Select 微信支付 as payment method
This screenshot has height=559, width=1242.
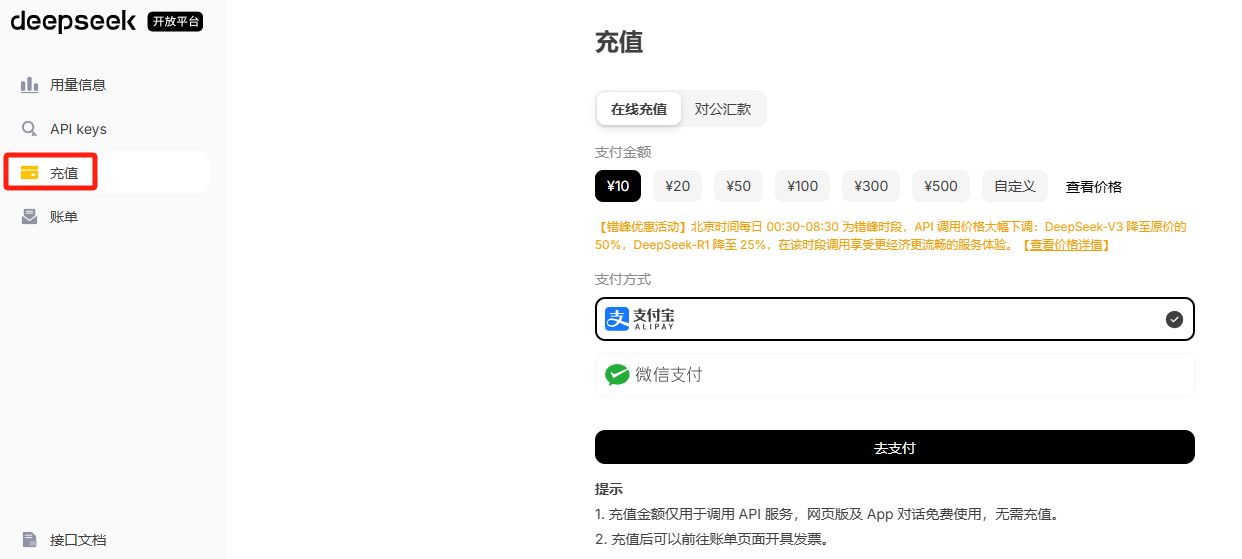(x=895, y=375)
